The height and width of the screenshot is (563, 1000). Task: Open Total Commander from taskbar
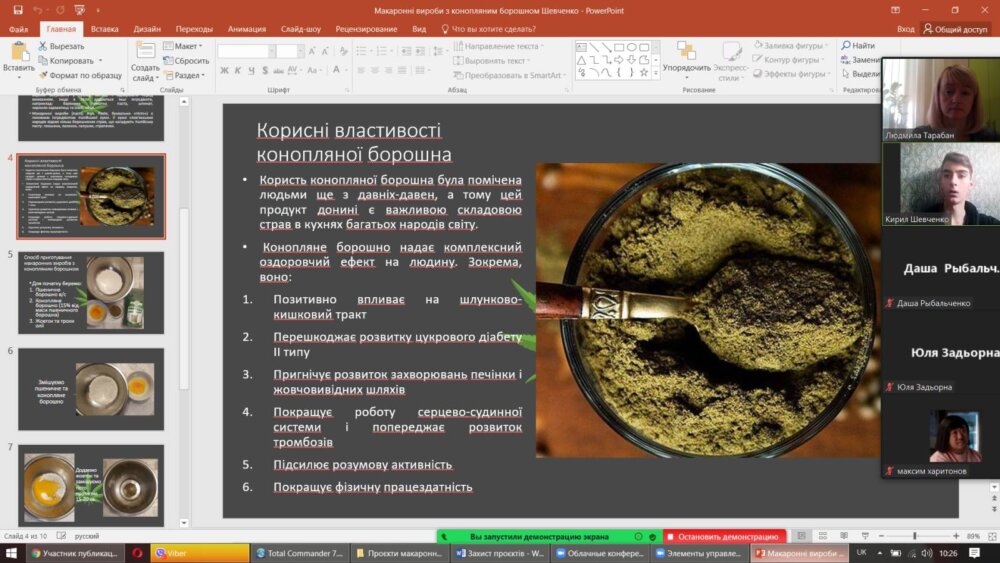click(300, 553)
